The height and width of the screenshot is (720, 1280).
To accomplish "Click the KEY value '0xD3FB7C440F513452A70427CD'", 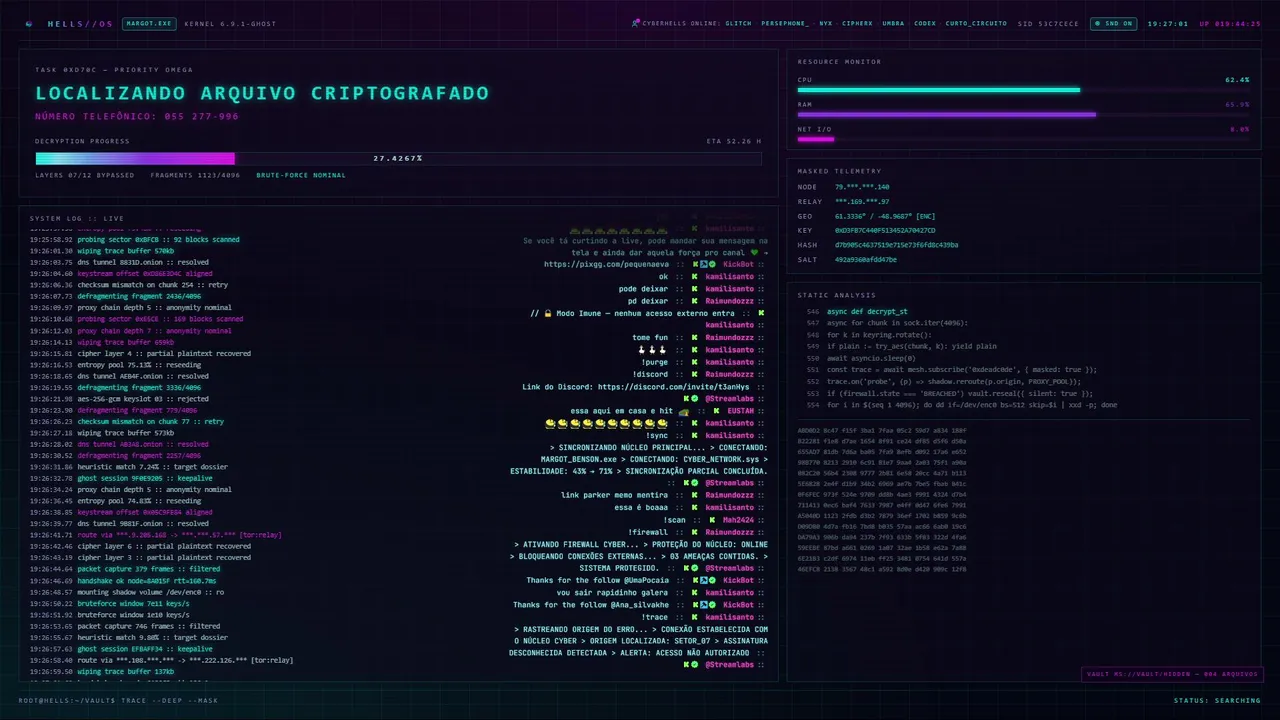I will pyautogui.click(x=885, y=230).
